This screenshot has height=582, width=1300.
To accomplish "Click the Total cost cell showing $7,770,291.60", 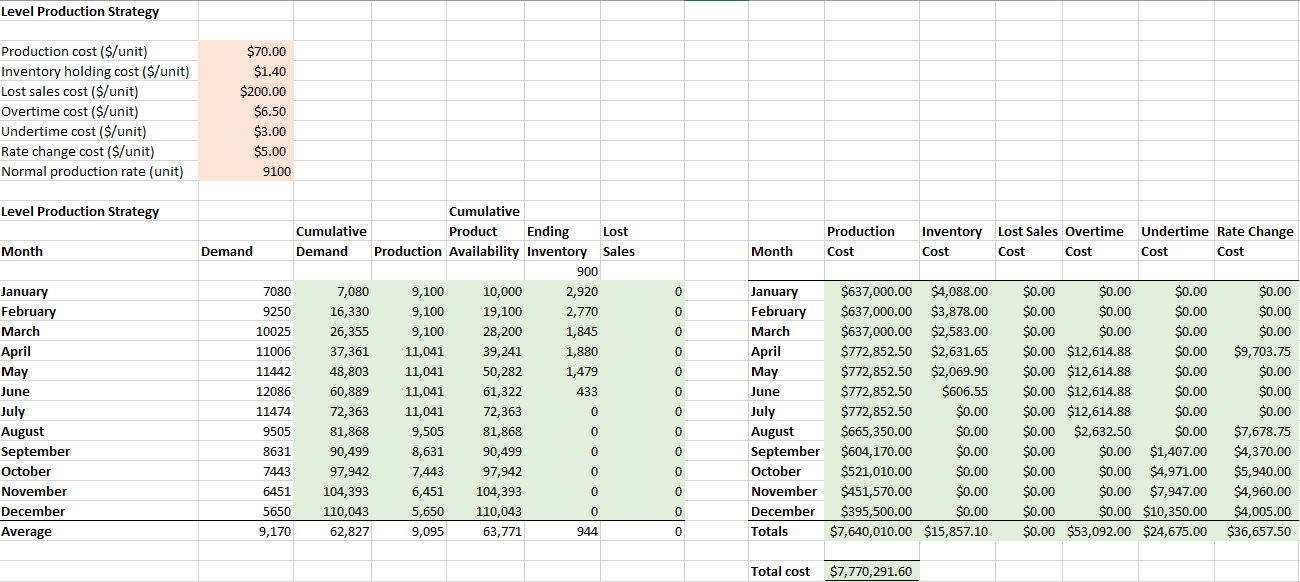I will 870,571.
